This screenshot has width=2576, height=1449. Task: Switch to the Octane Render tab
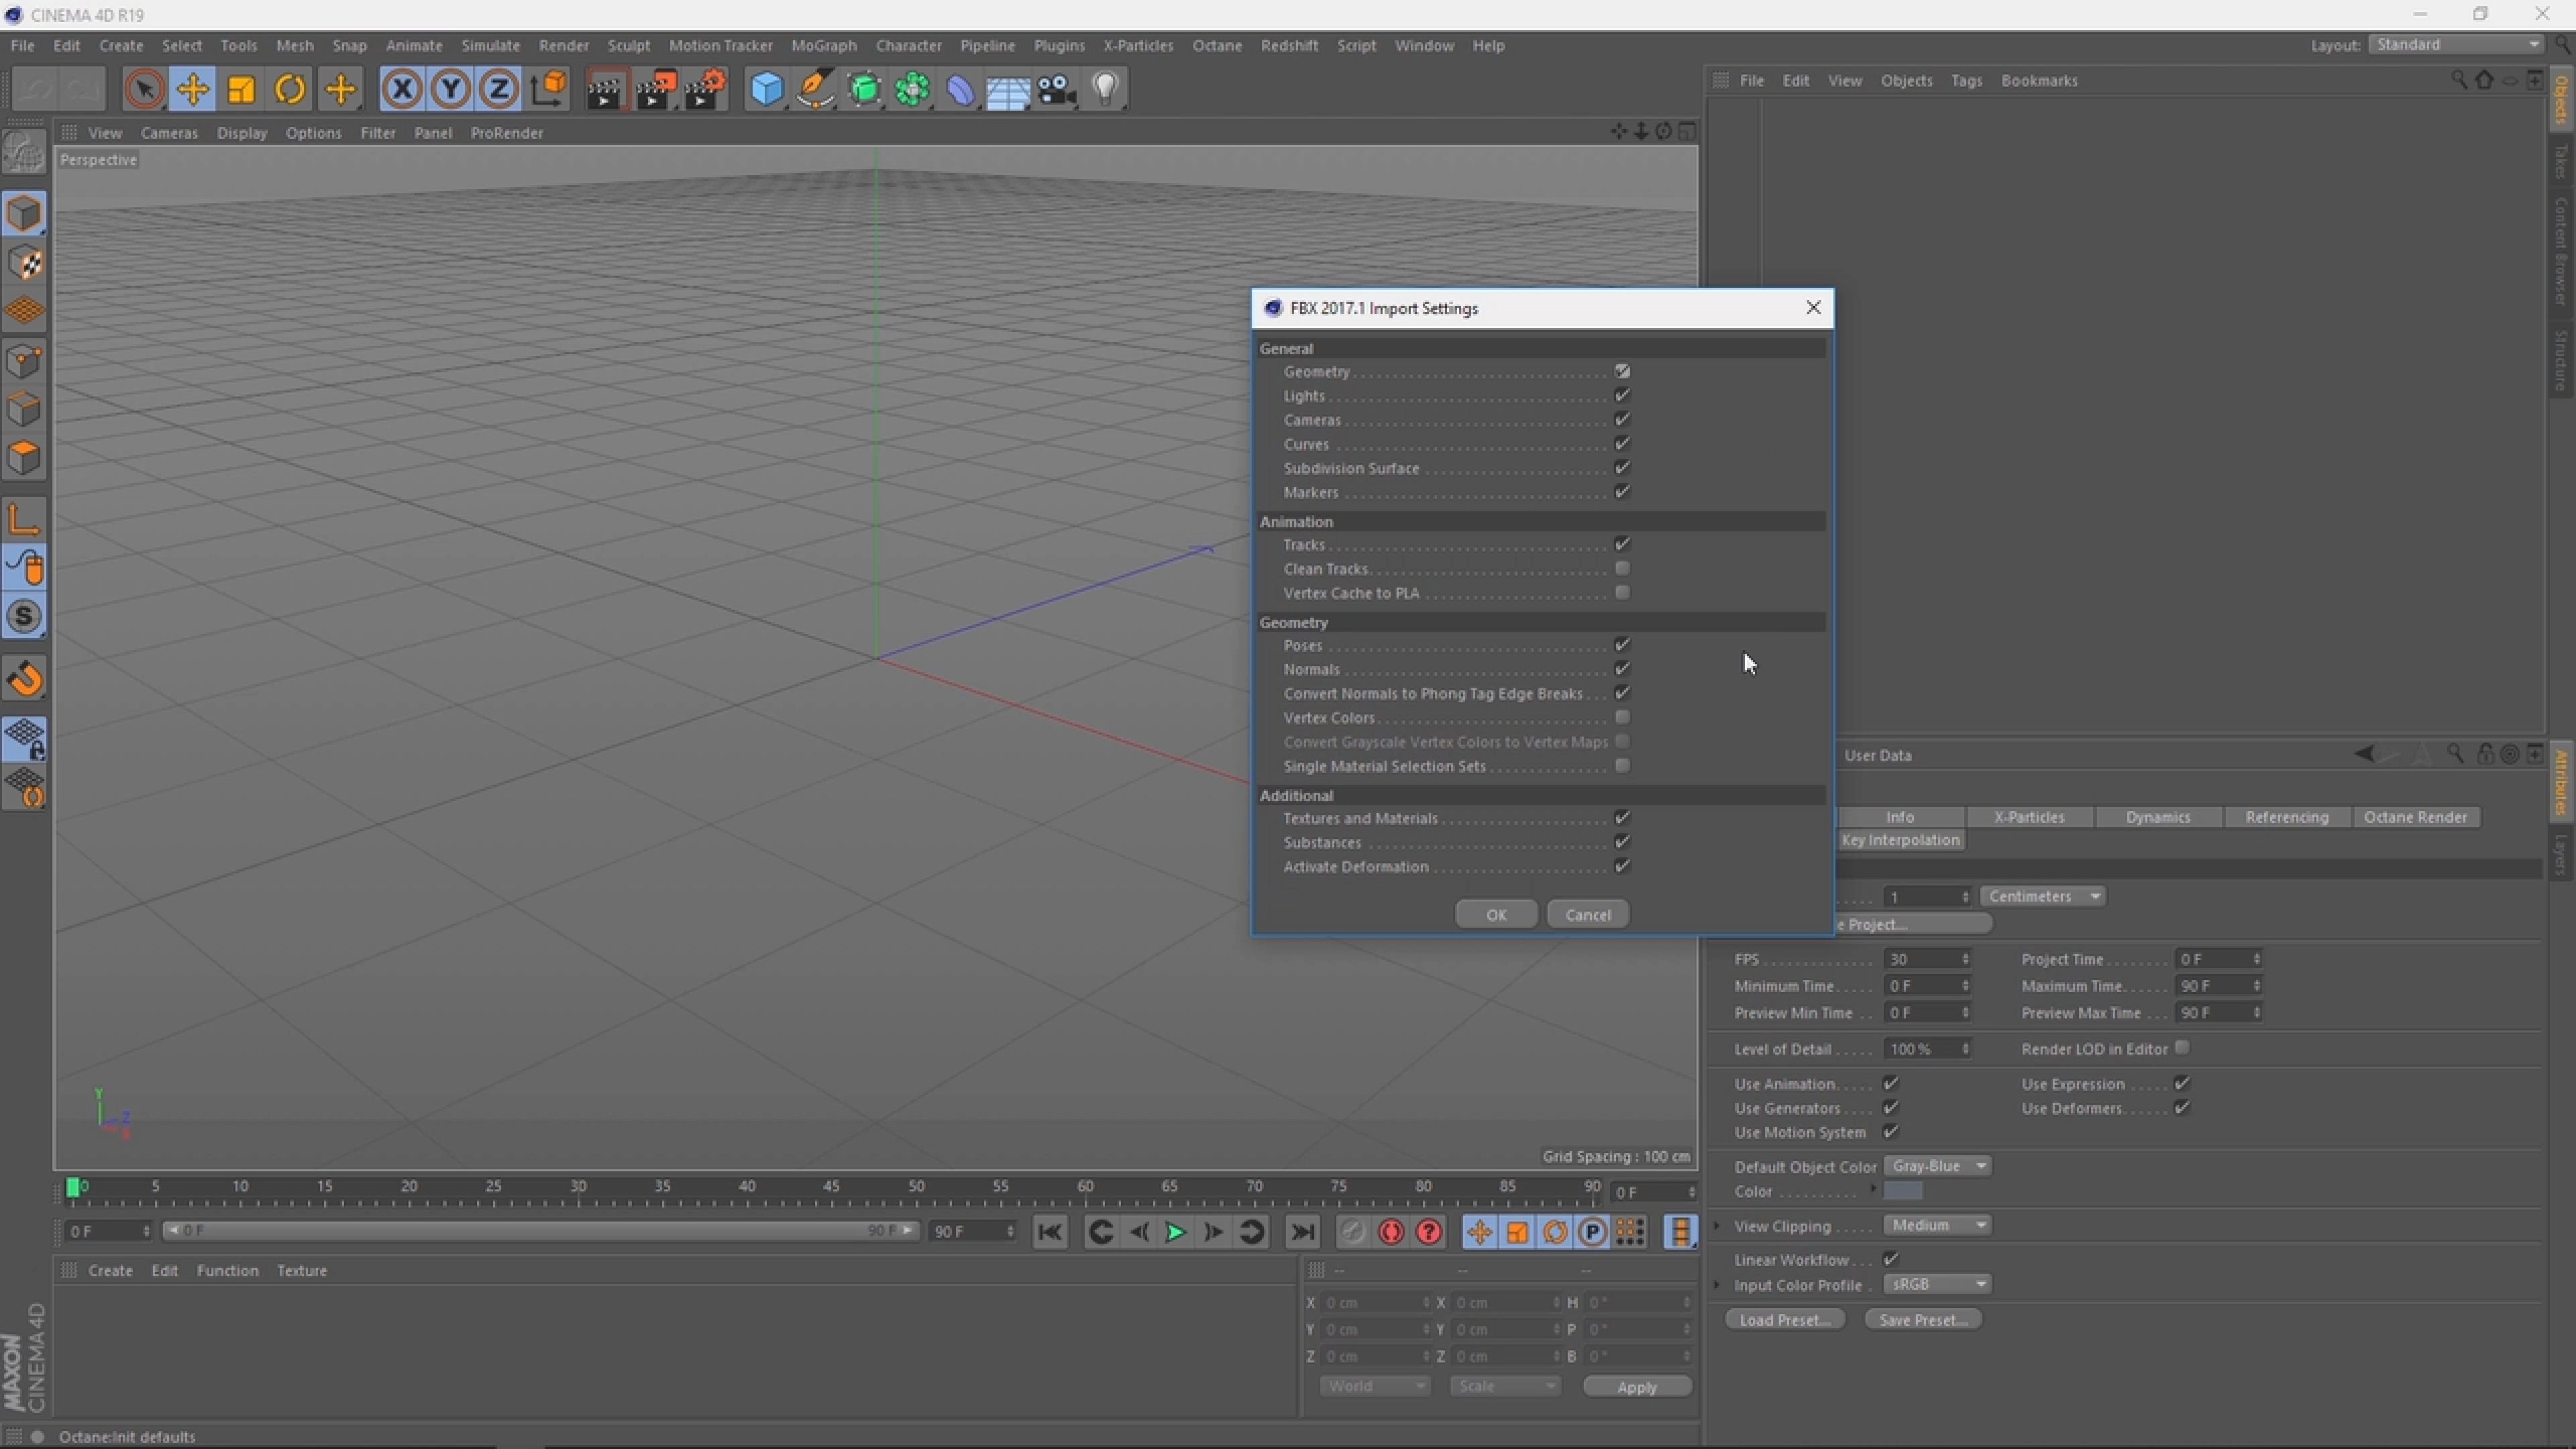[x=2415, y=817]
